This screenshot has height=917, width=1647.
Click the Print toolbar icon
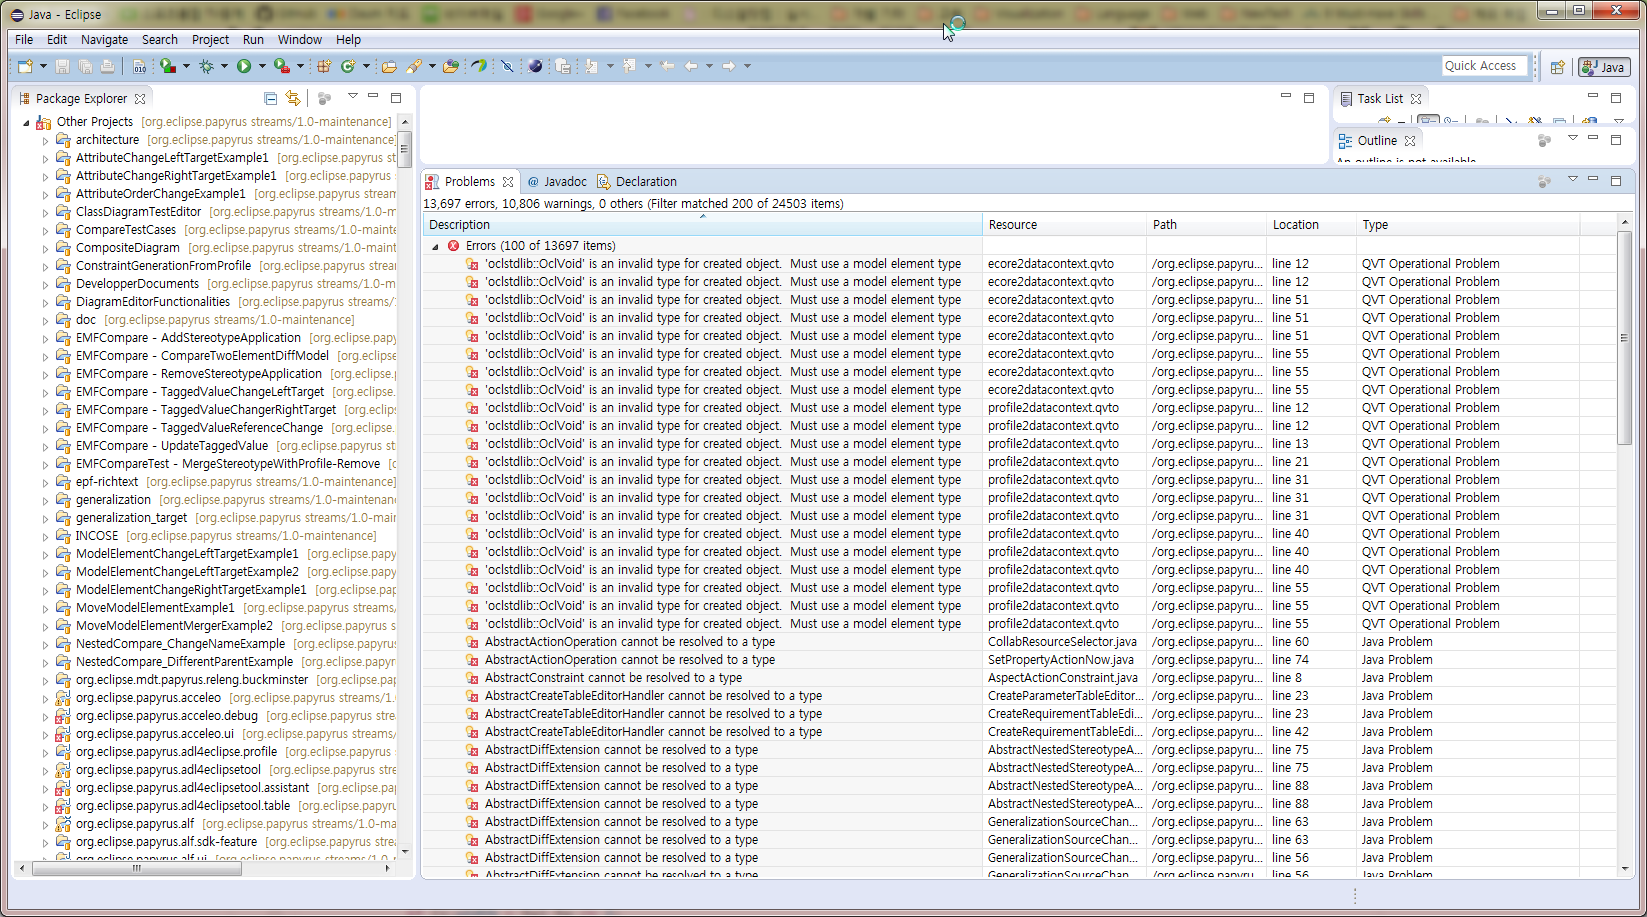pos(107,66)
